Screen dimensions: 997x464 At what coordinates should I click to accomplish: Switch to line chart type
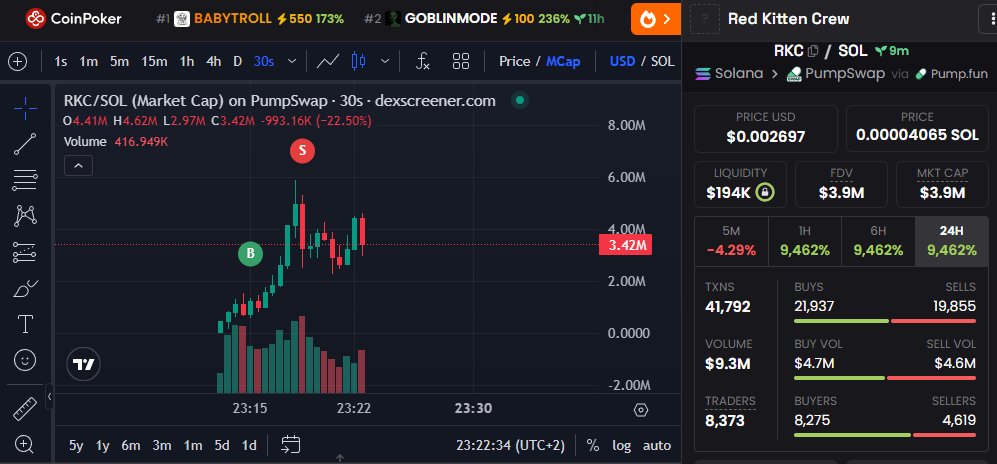click(x=328, y=62)
